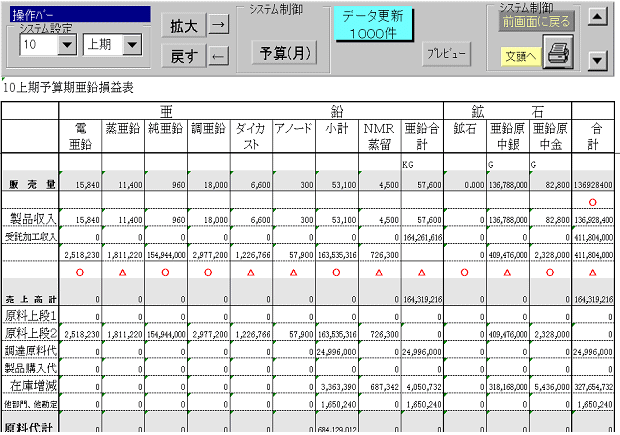Click the 327,654,732 cell in 合計 column
Viewport: 620px width, 435px height.
(x=593, y=387)
